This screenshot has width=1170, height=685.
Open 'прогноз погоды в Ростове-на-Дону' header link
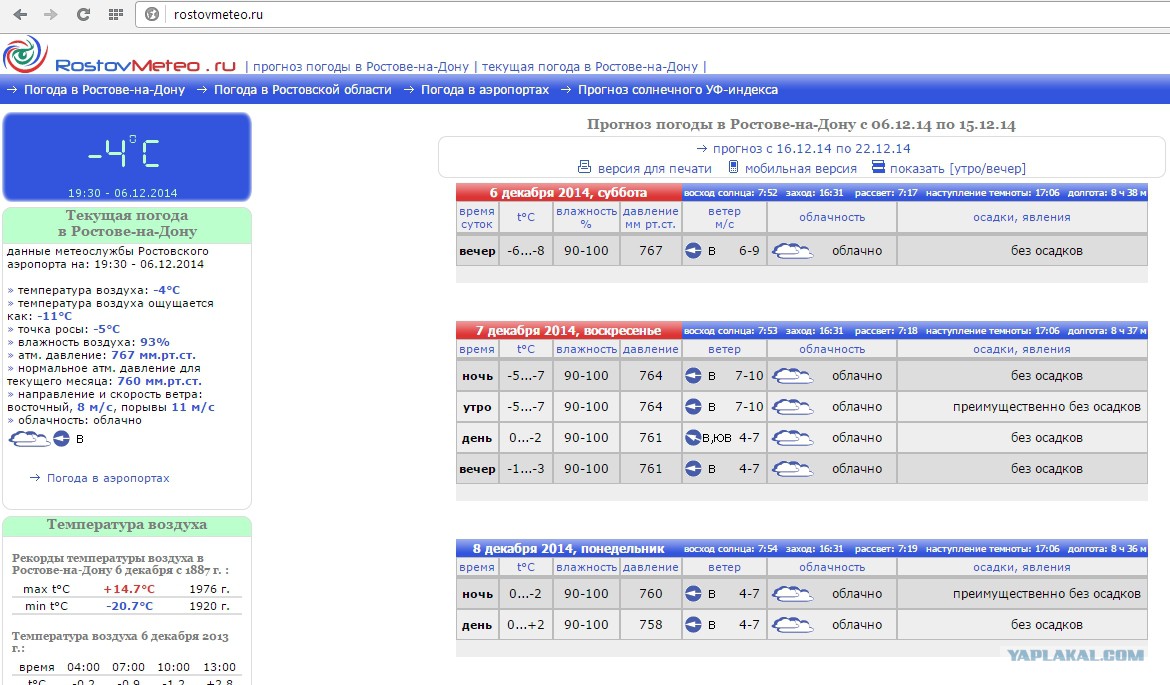pyautogui.click(x=361, y=66)
